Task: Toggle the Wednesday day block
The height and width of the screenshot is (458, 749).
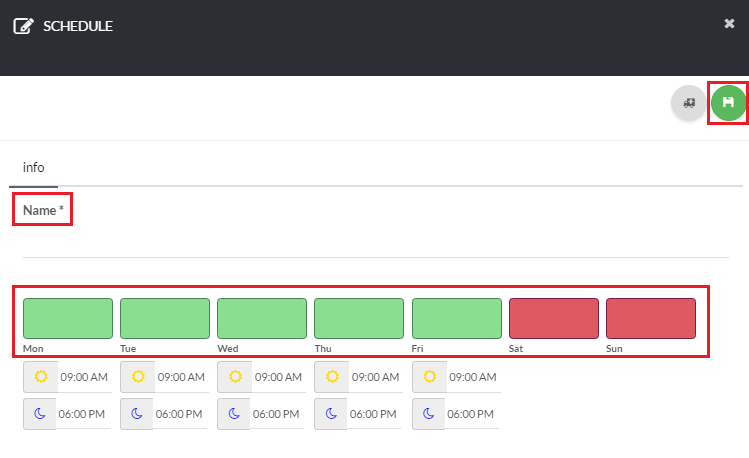Action: pyautogui.click(x=262, y=318)
